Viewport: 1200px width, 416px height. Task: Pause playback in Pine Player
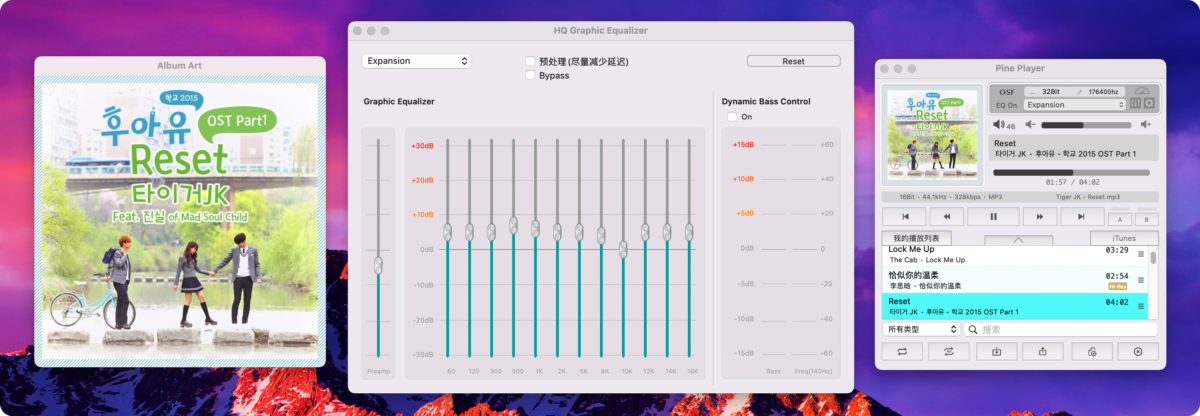point(993,216)
